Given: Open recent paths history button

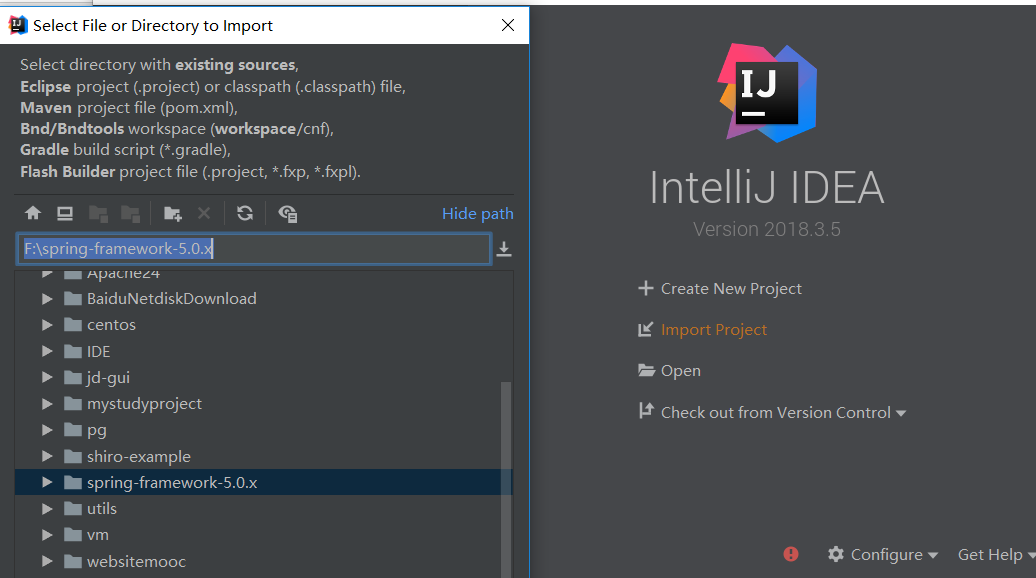Looking at the screenshot, I should 504,249.
